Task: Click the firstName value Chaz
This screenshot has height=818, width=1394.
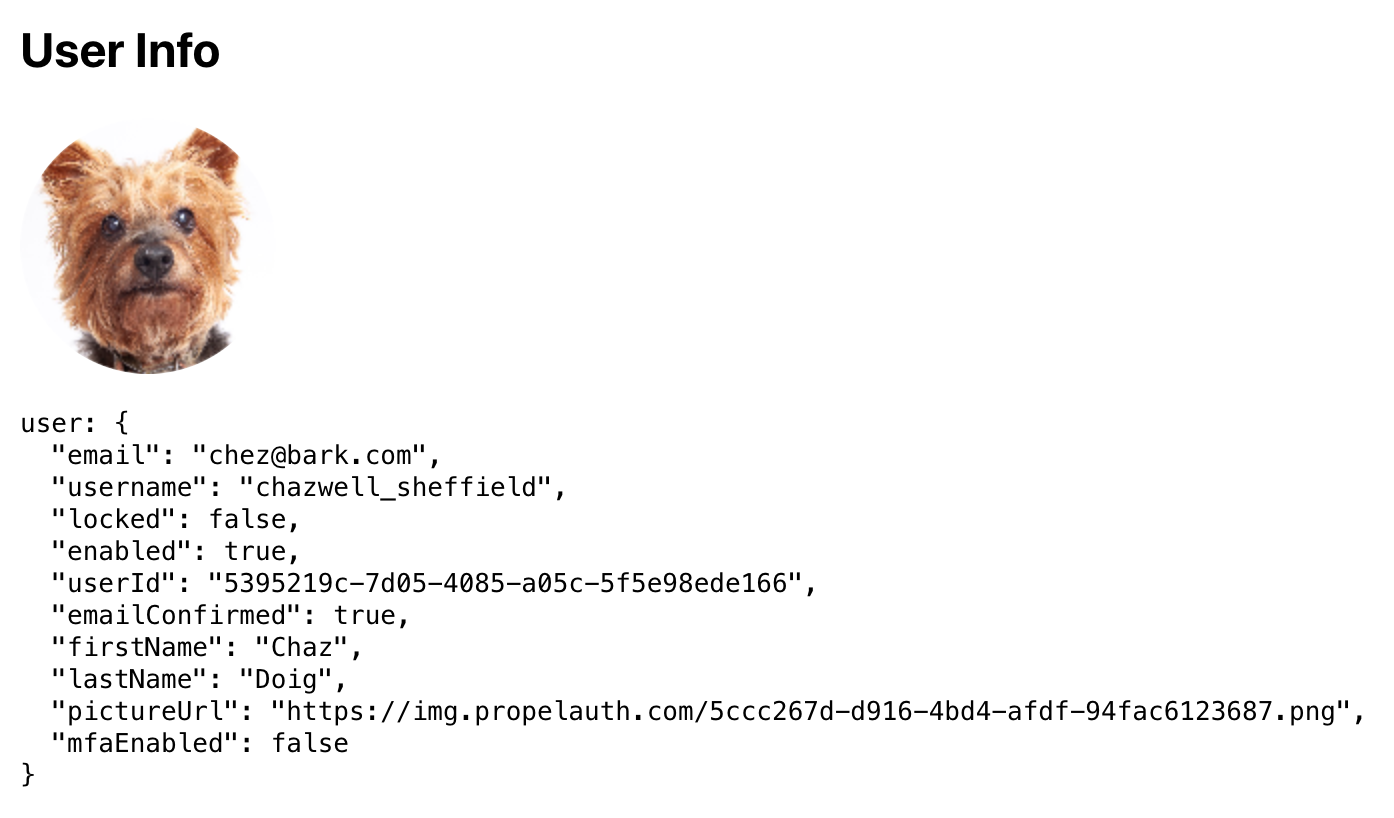Action: tap(301, 648)
